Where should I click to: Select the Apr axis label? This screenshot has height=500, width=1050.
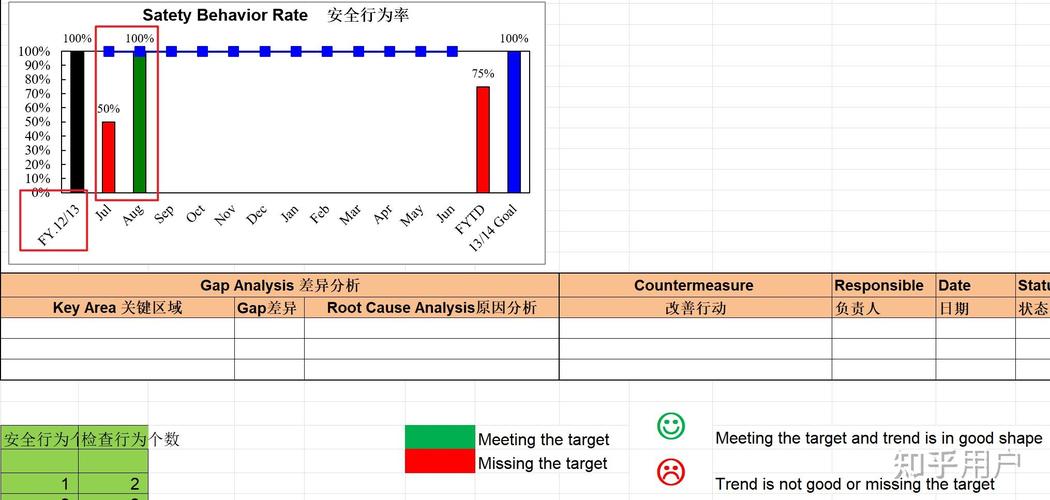click(382, 214)
